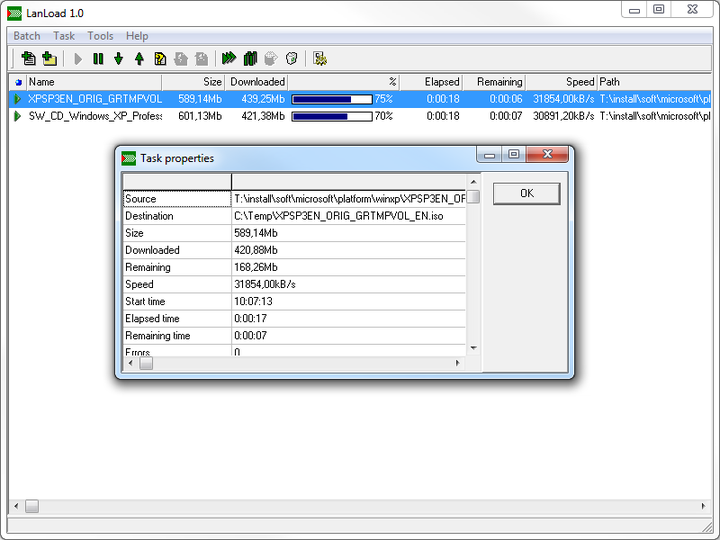Minimize the Task properties dialog
This screenshot has width=720, height=540.
[489, 155]
